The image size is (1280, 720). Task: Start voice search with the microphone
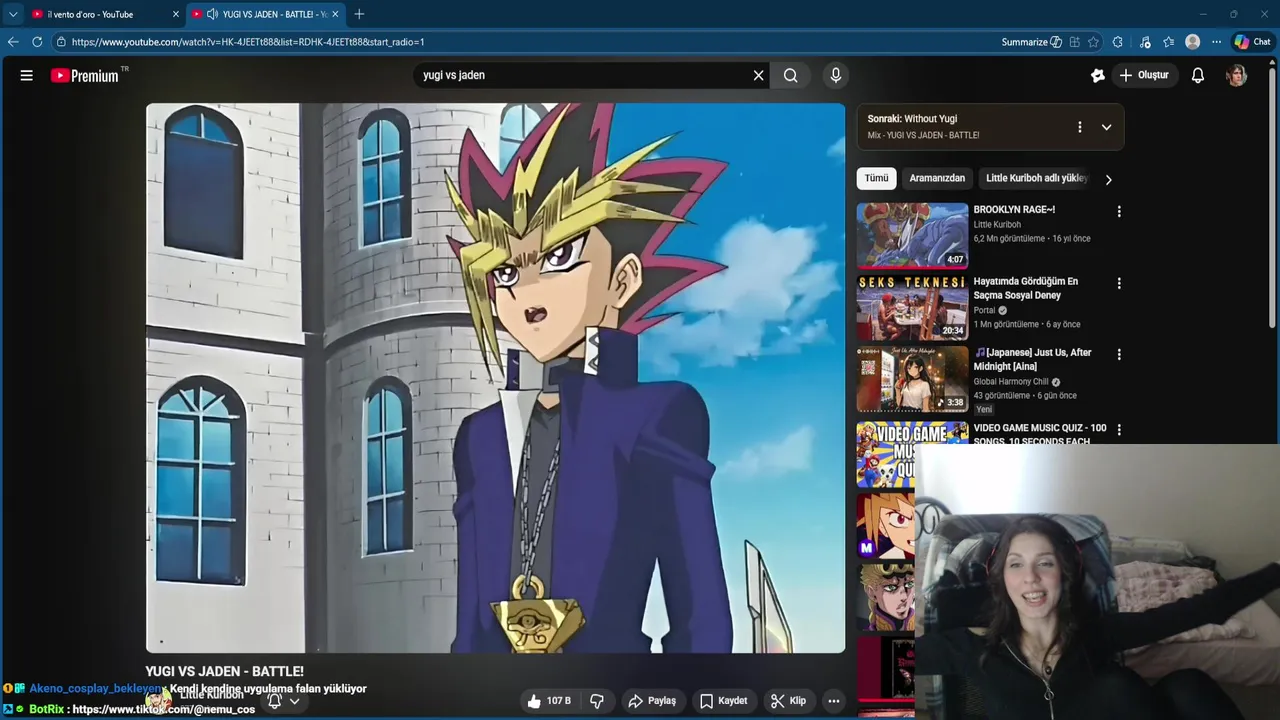point(836,75)
